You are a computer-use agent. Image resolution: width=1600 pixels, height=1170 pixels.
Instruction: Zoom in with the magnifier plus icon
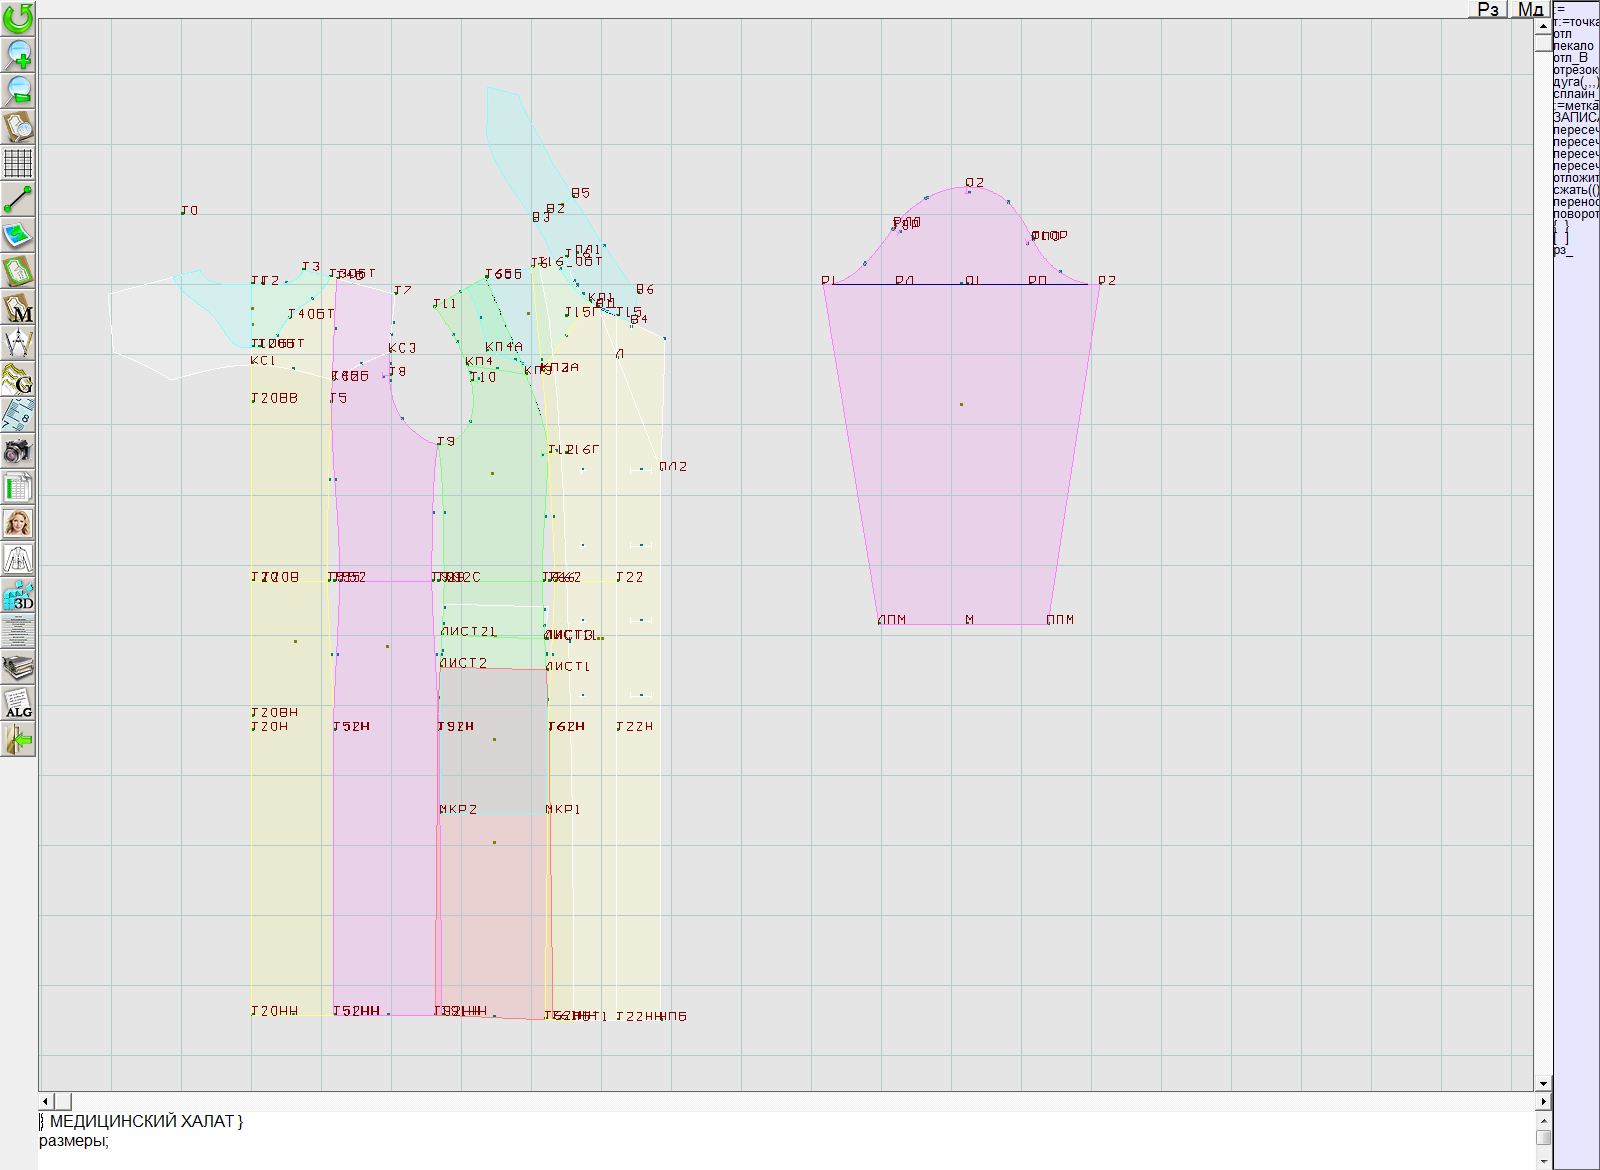click(x=18, y=54)
